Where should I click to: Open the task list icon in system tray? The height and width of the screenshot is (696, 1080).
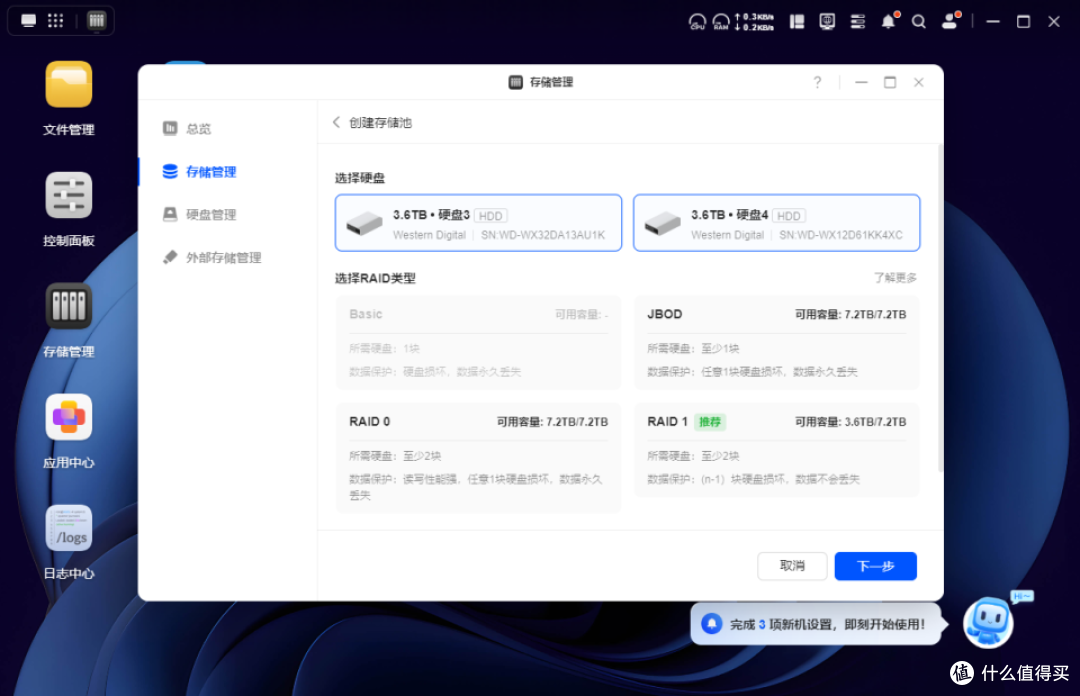point(858,22)
